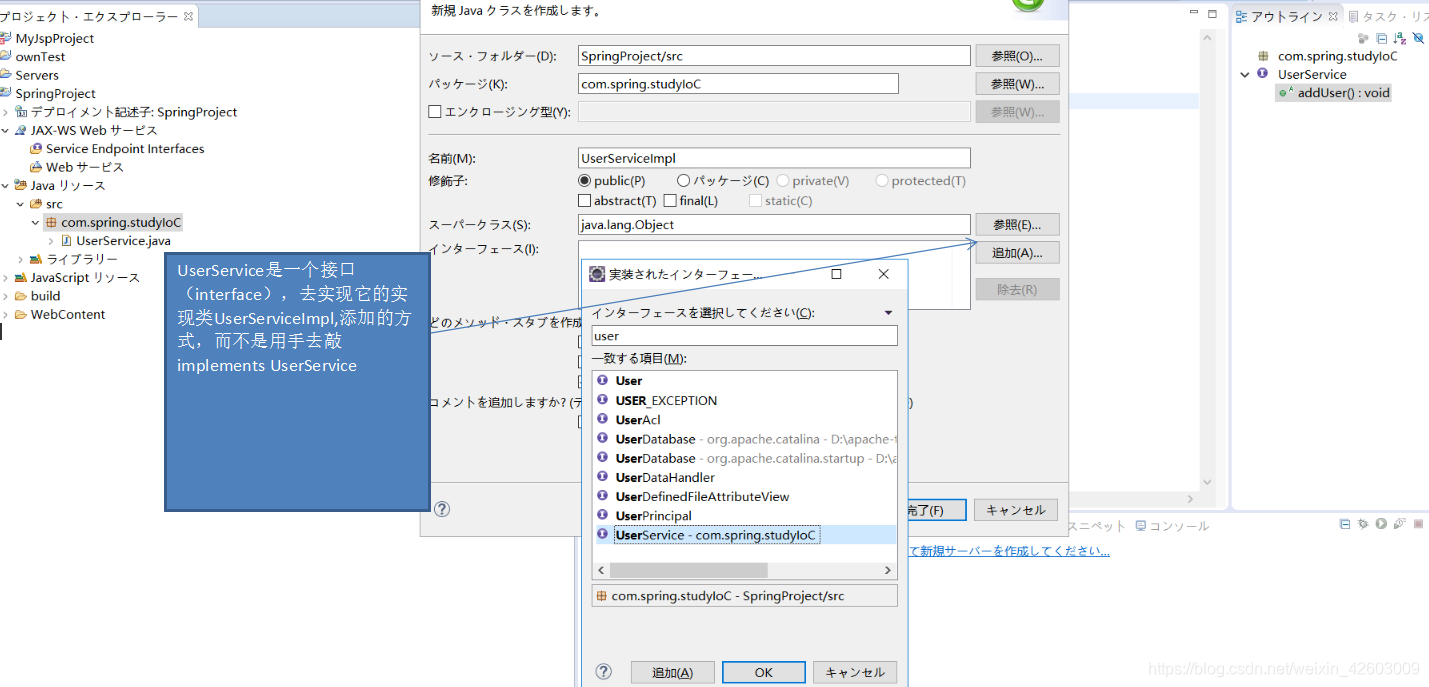This screenshot has height=687, width=1429.
Task: Collapse the JAX-WS Web サービス node
Action: [5, 131]
